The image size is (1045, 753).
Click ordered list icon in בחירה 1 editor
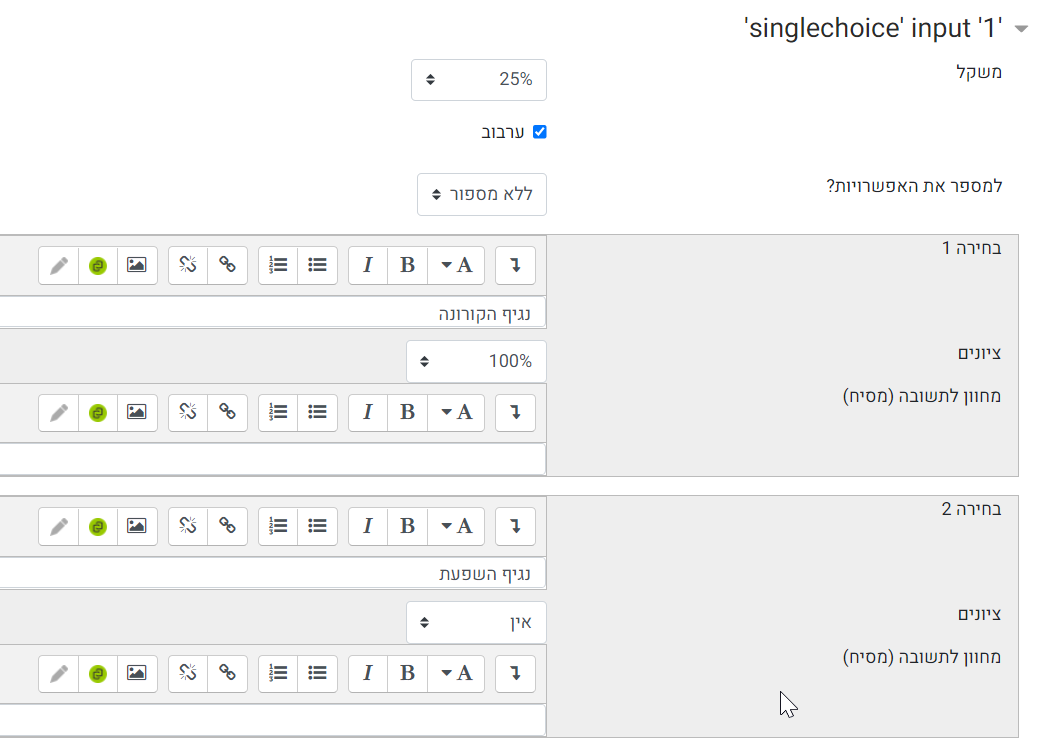(x=278, y=265)
